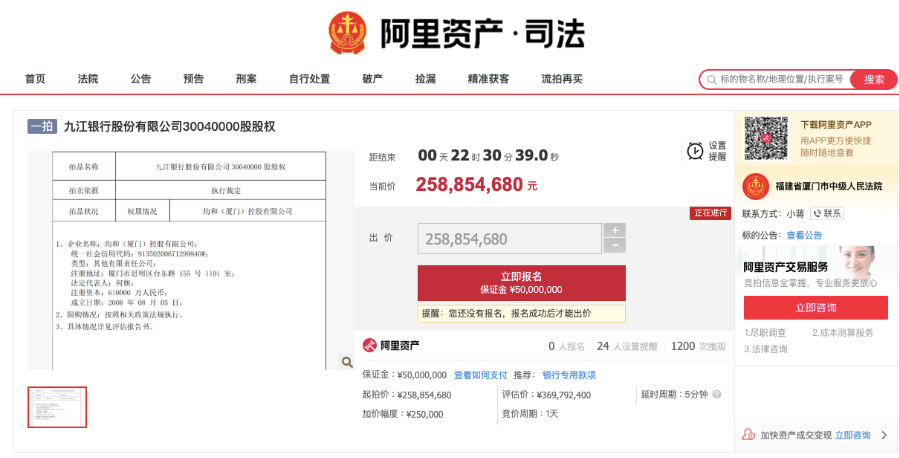Open the 首页 nav item
The width and height of the screenshot is (899, 458).
pos(35,79)
